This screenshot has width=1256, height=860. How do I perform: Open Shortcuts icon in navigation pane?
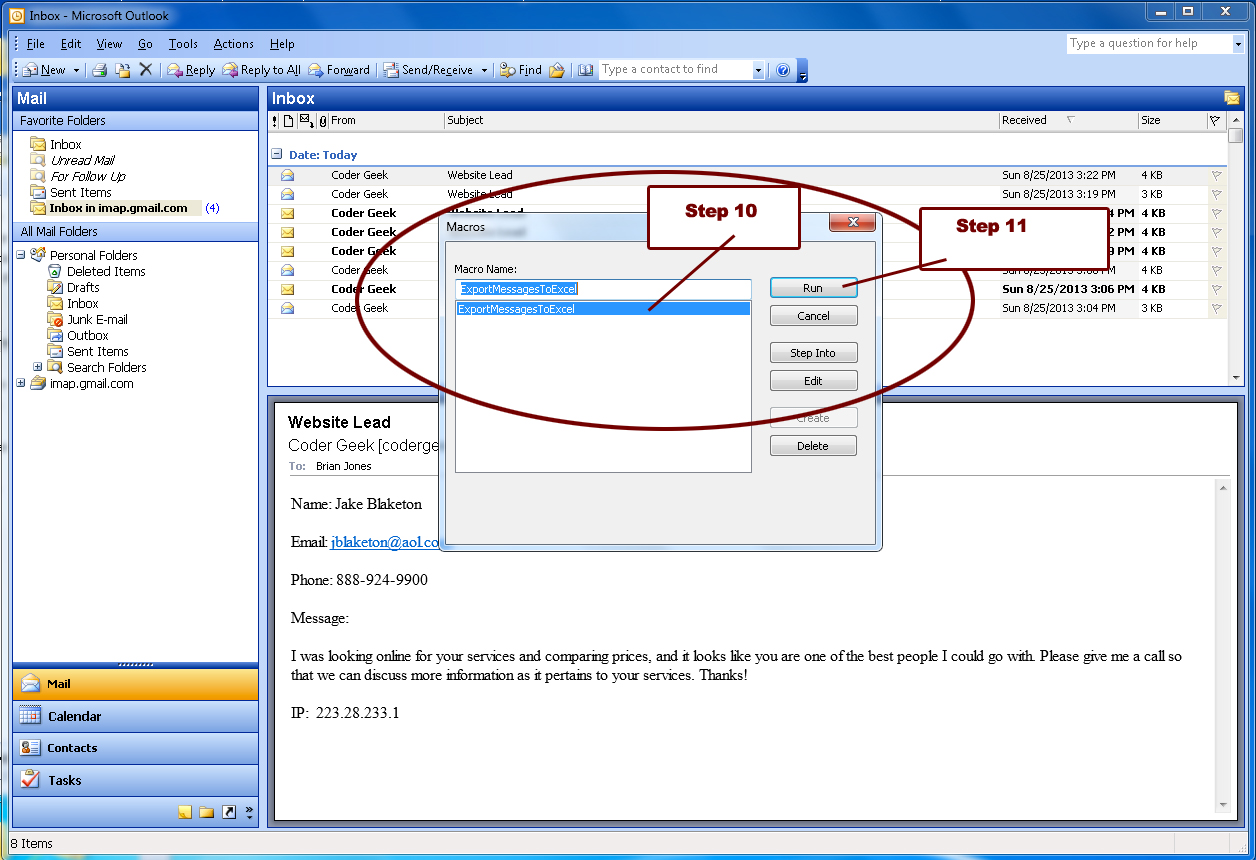pos(228,813)
